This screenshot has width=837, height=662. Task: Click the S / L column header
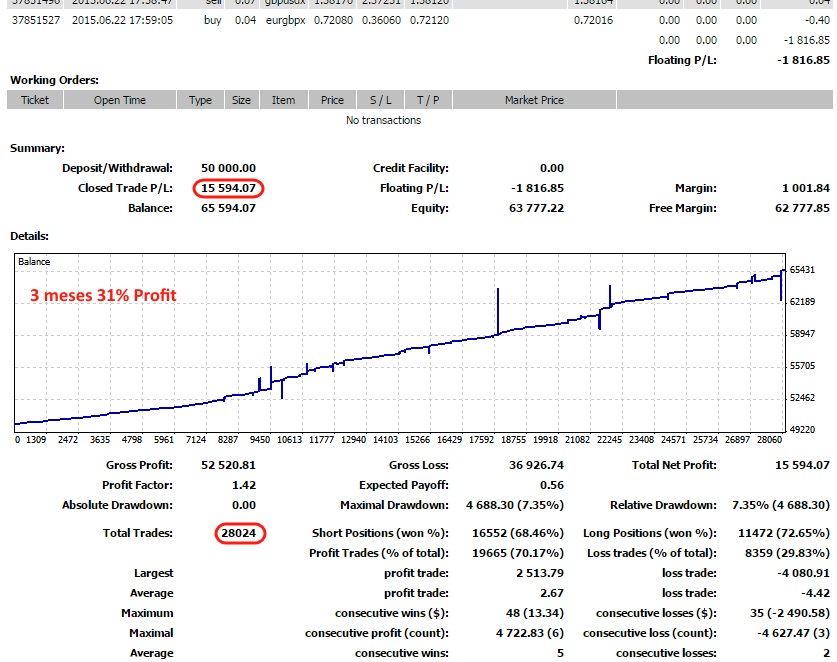click(x=380, y=100)
